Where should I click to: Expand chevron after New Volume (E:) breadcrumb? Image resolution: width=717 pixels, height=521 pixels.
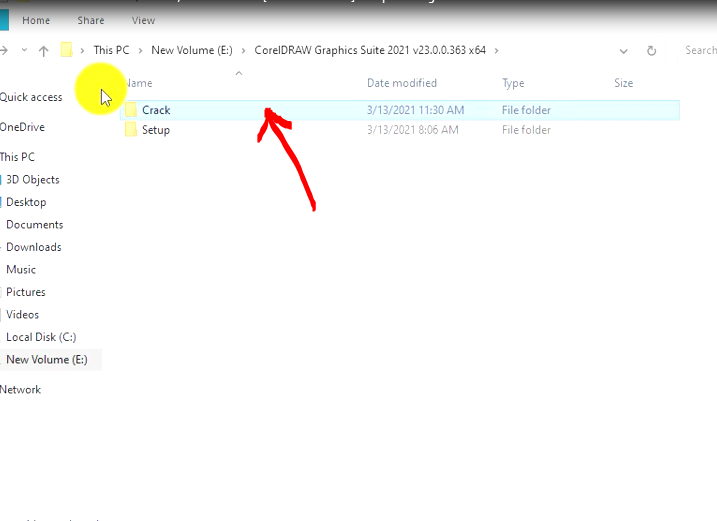click(243, 51)
